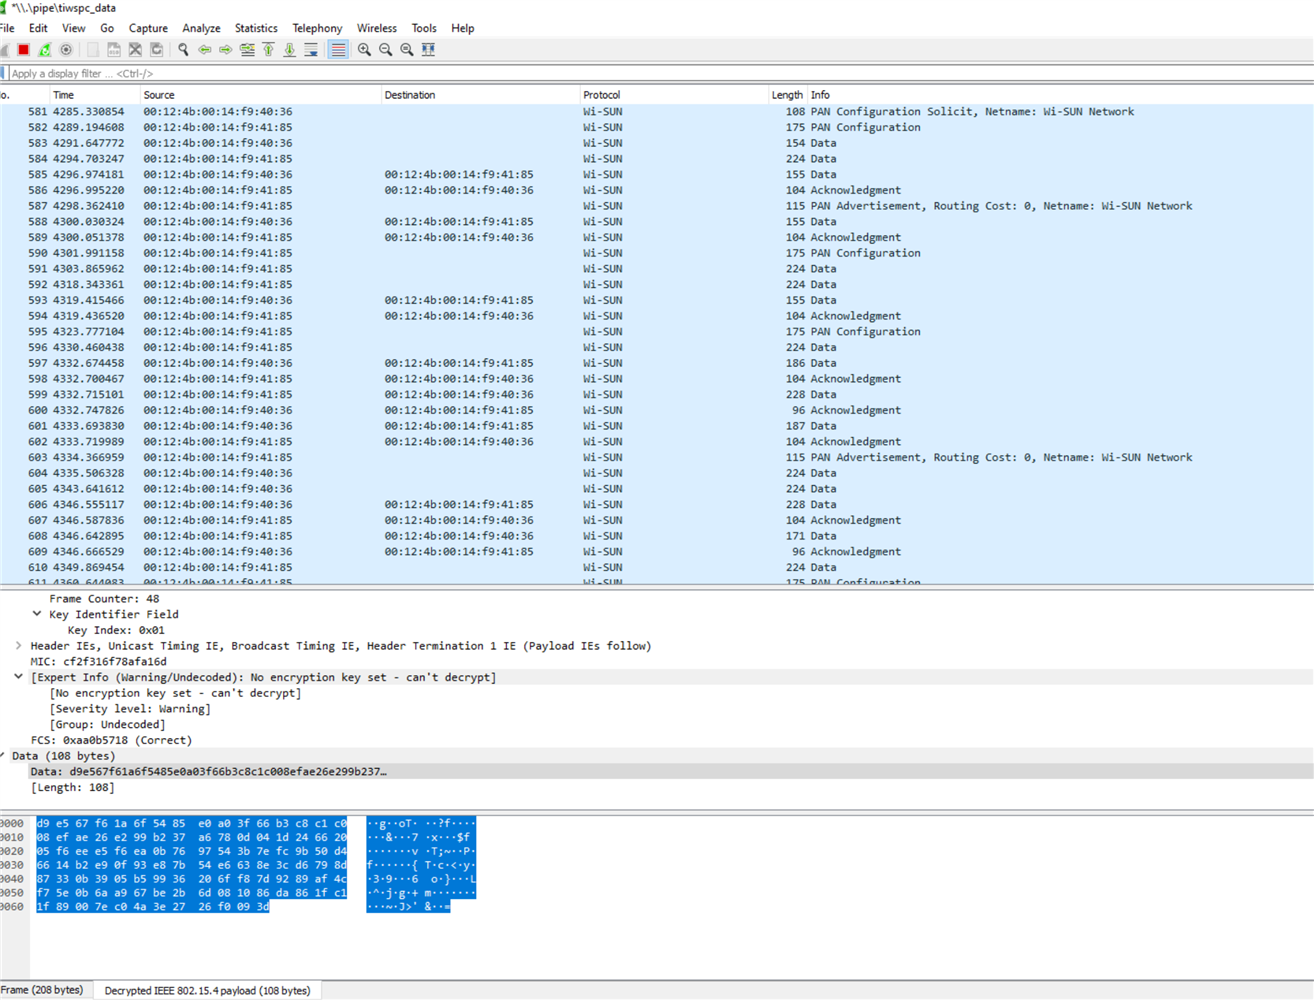
Task: Select Severity level: Warning line
Action: [x=130, y=709]
